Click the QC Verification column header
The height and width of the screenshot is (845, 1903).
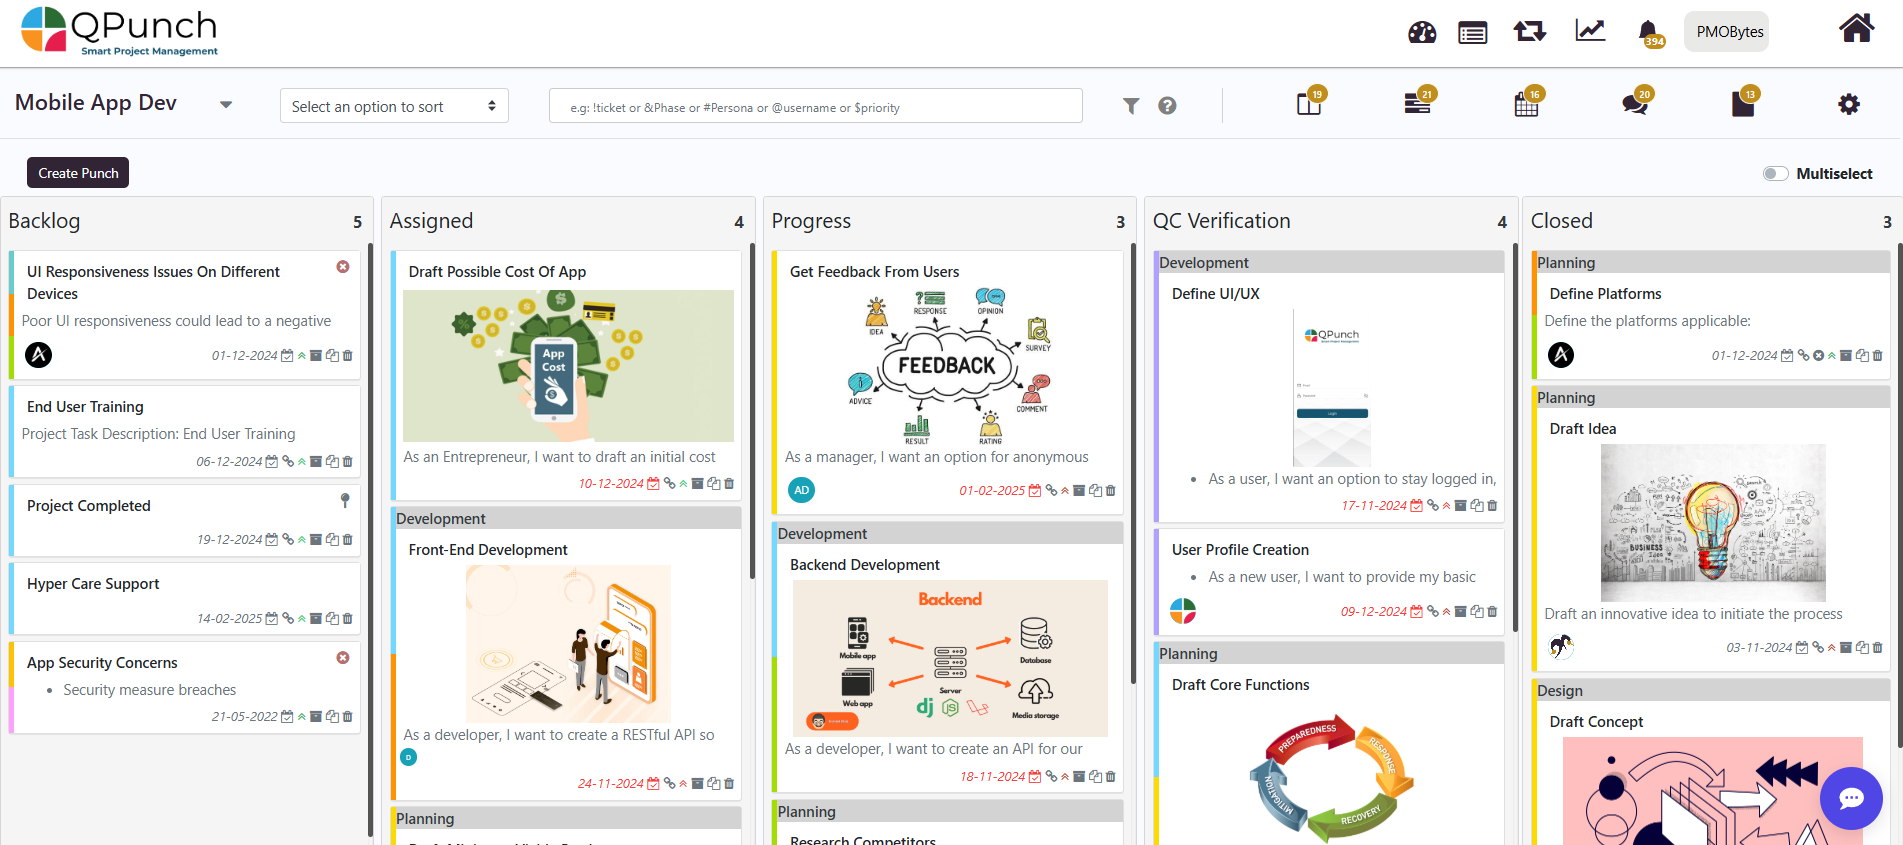(x=1221, y=221)
